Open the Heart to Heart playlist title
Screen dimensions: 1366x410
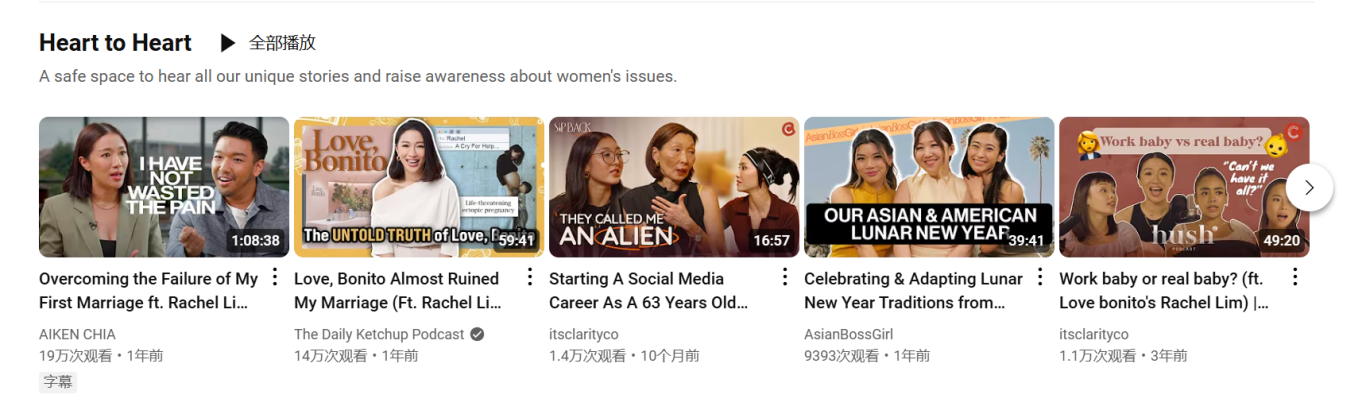coord(115,43)
